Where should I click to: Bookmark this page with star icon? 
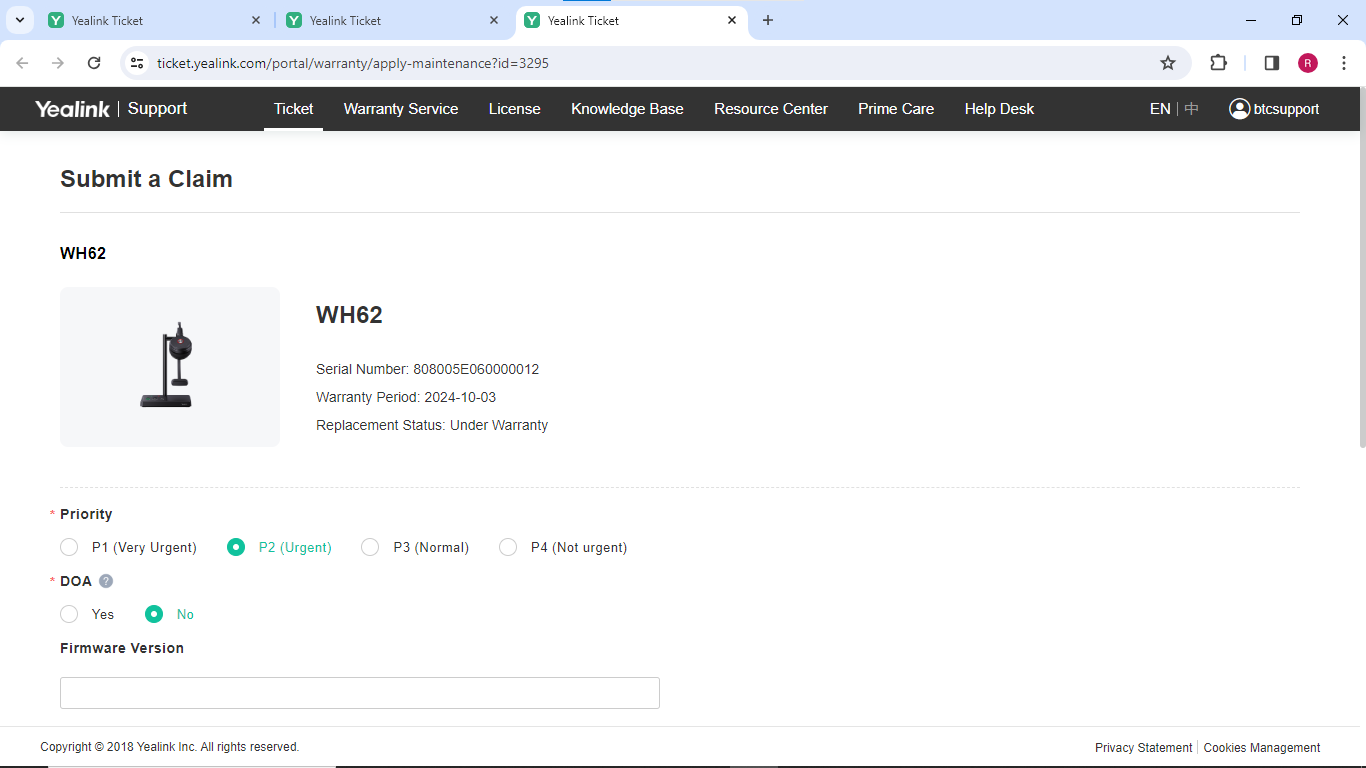(x=1167, y=63)
